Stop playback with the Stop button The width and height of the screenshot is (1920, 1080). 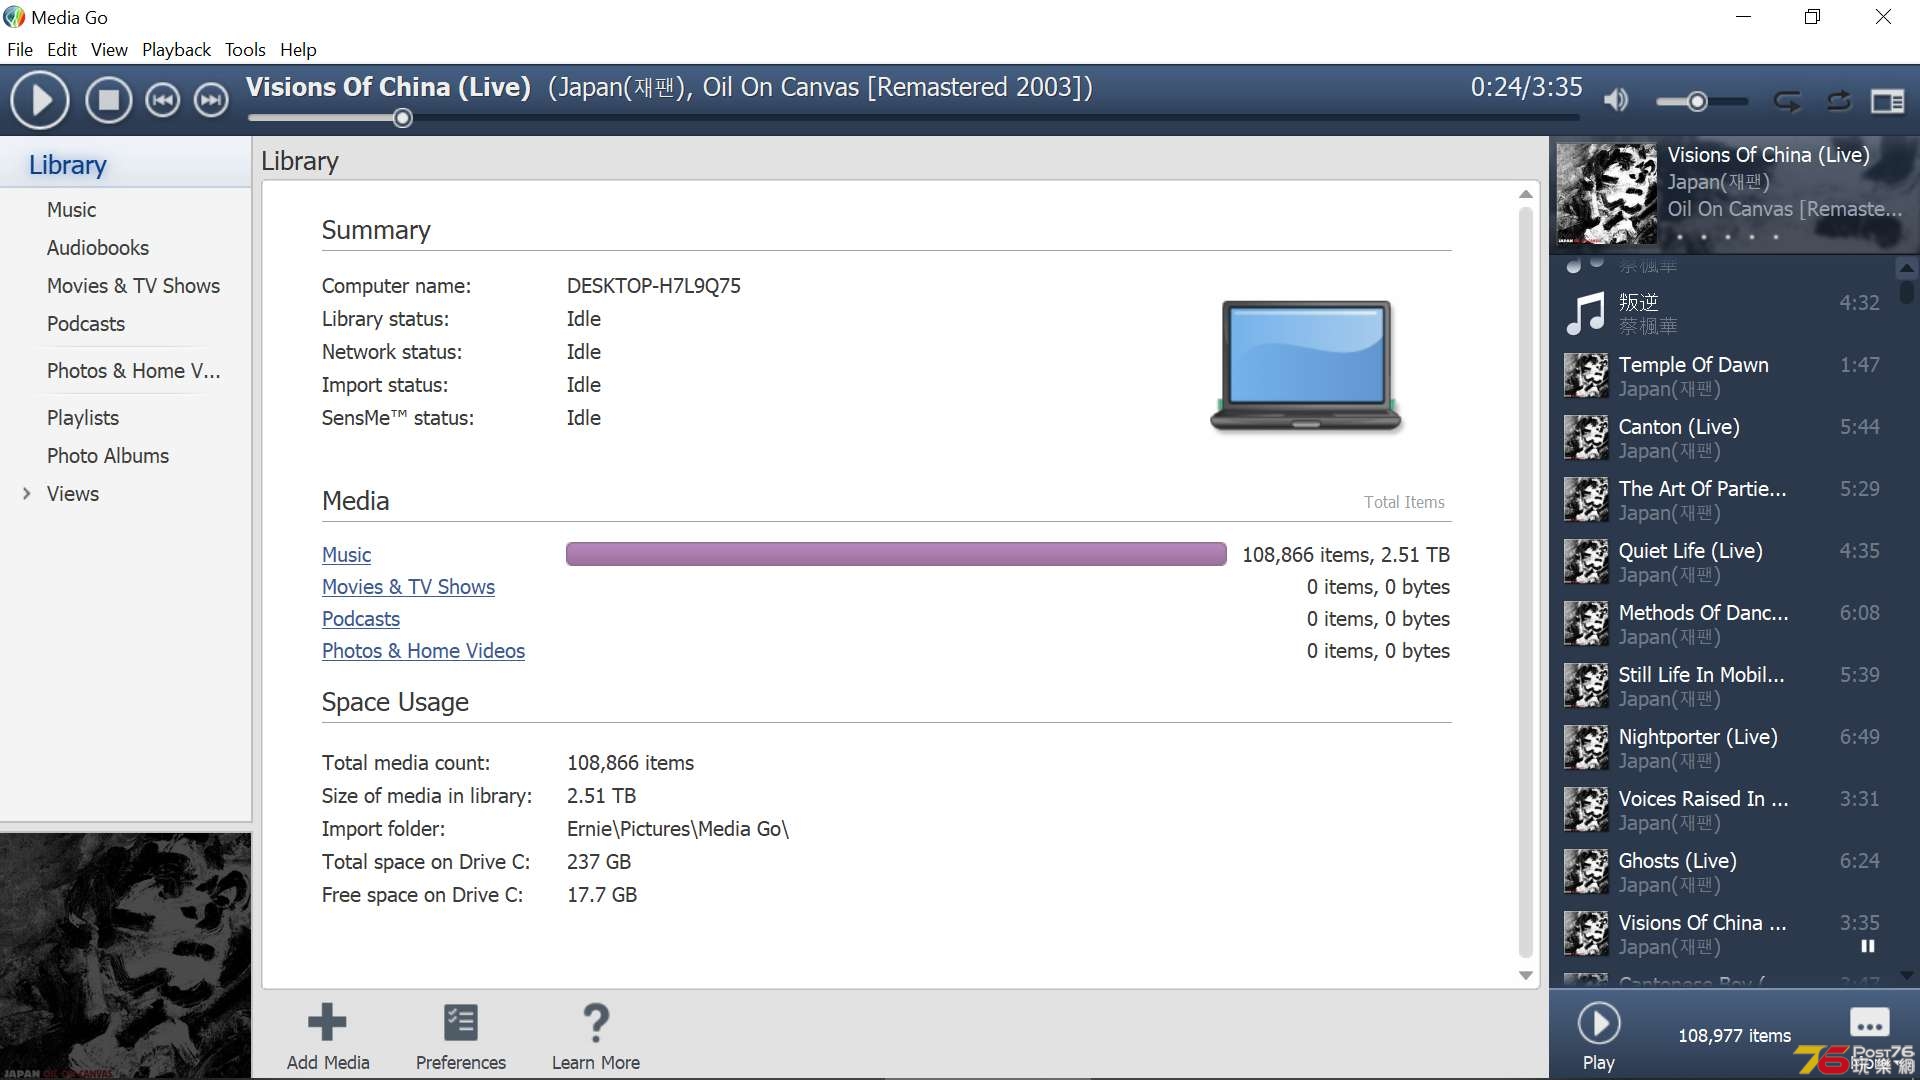(x=108, y=101)
